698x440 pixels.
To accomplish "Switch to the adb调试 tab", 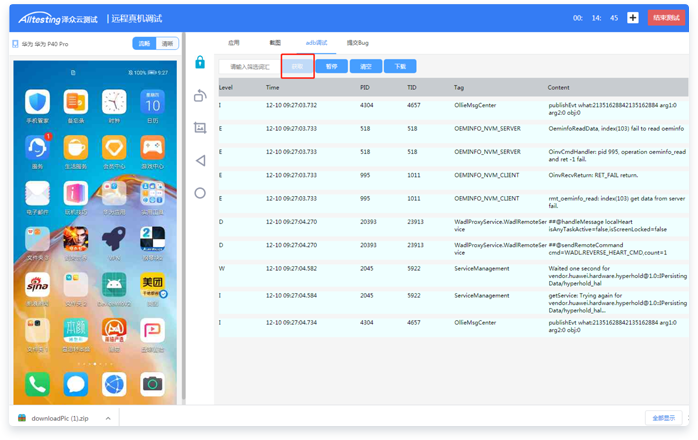I will [x=316, y=43].
